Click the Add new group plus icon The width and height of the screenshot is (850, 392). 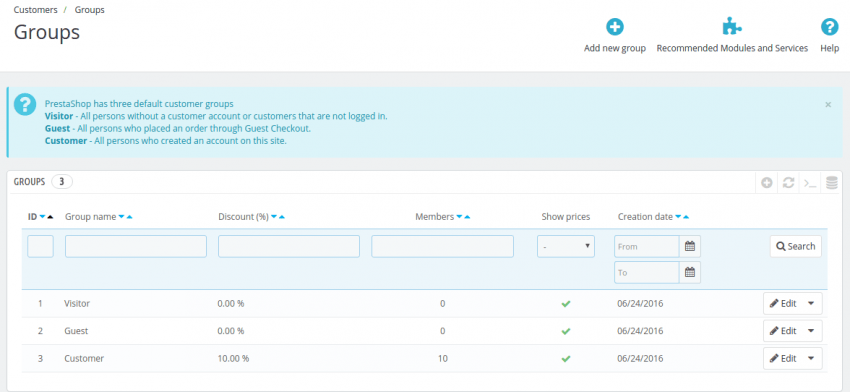pyautogui.click(x=615, y=27)
